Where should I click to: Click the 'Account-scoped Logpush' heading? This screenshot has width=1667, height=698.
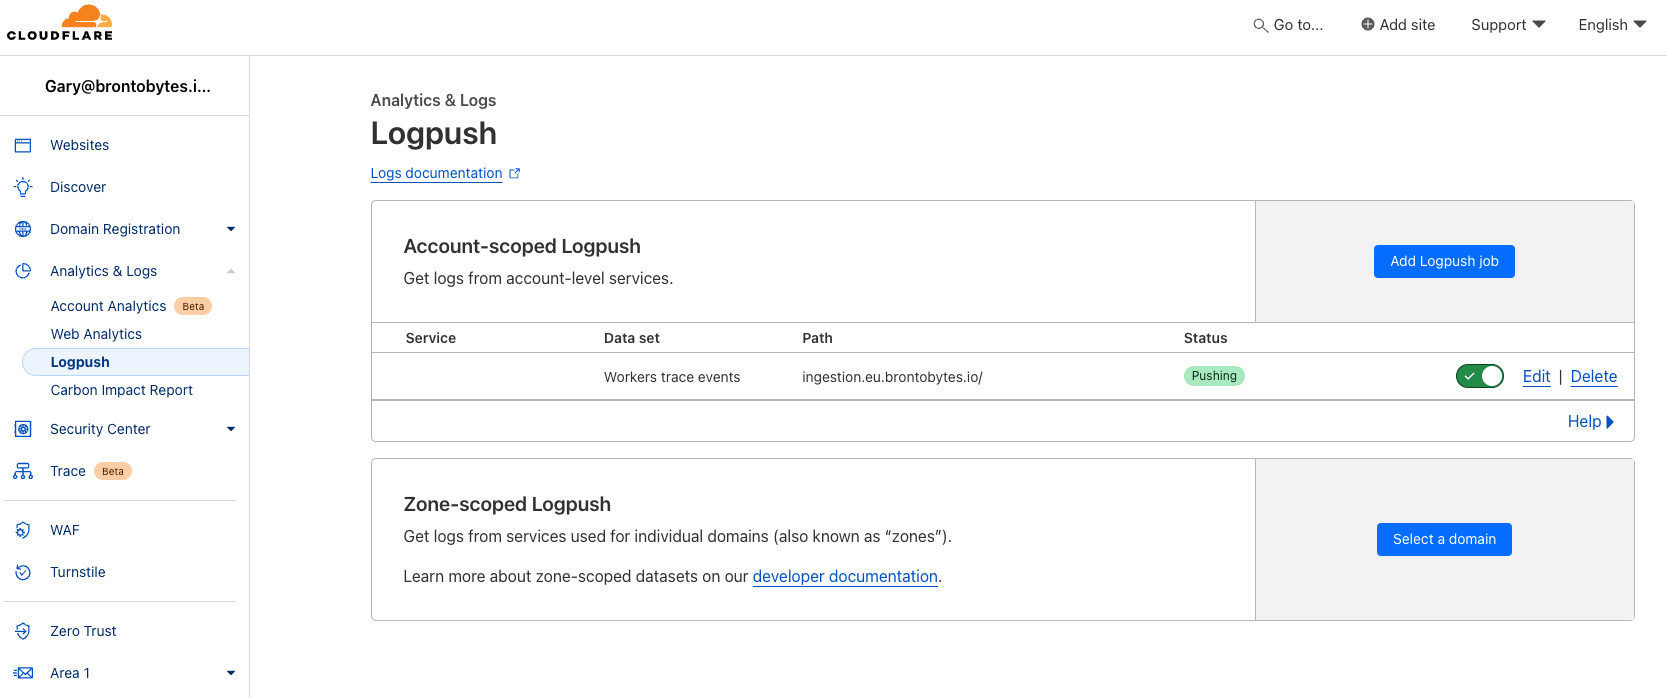pos(522,246)
